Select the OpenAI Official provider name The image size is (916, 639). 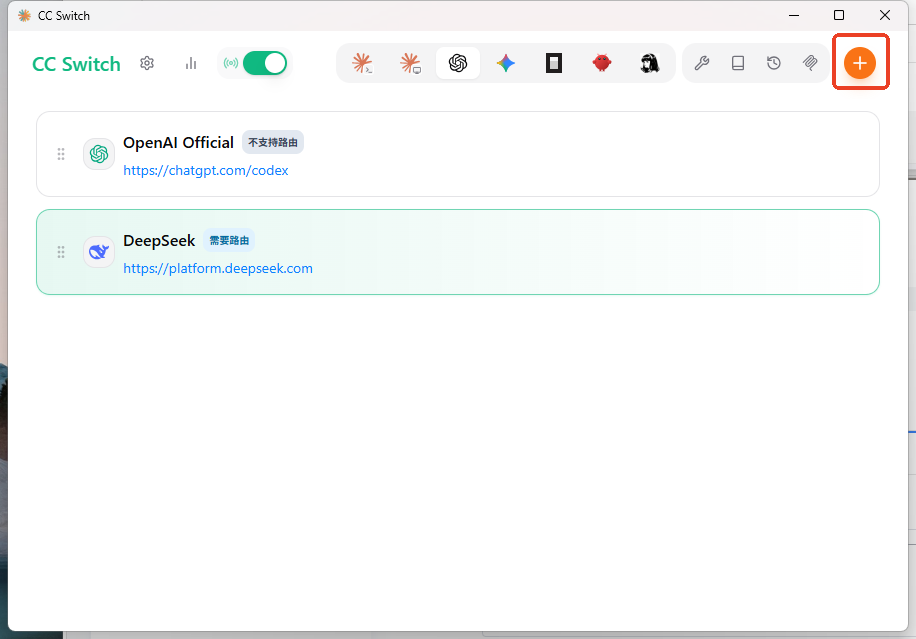(x=178, y=143)
